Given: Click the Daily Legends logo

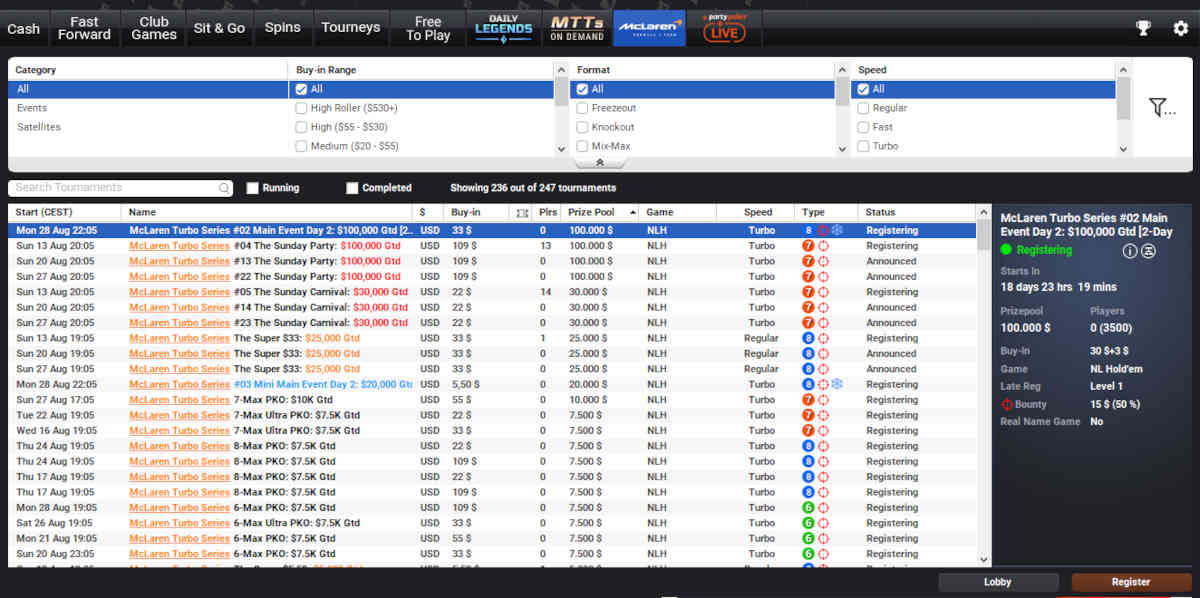Looking at the screenshot, I should click(503, 28).
